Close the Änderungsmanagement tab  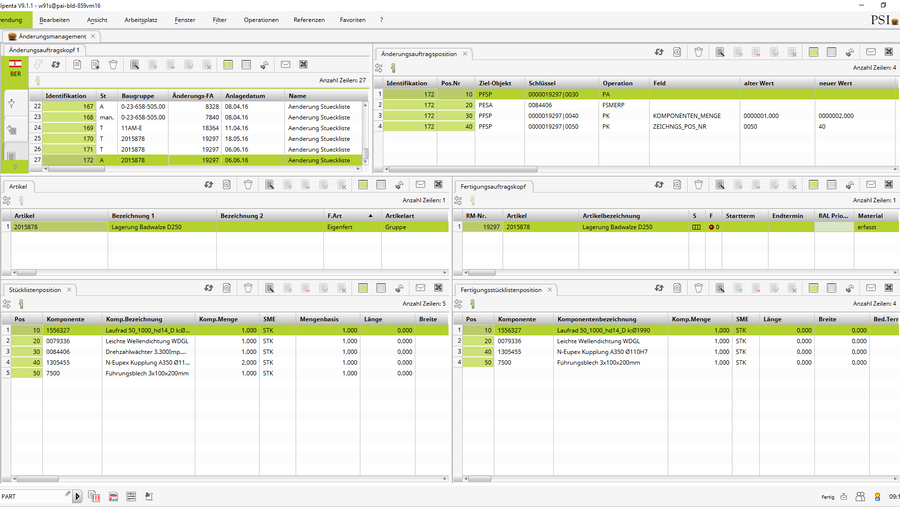click(x=93, y=36)
